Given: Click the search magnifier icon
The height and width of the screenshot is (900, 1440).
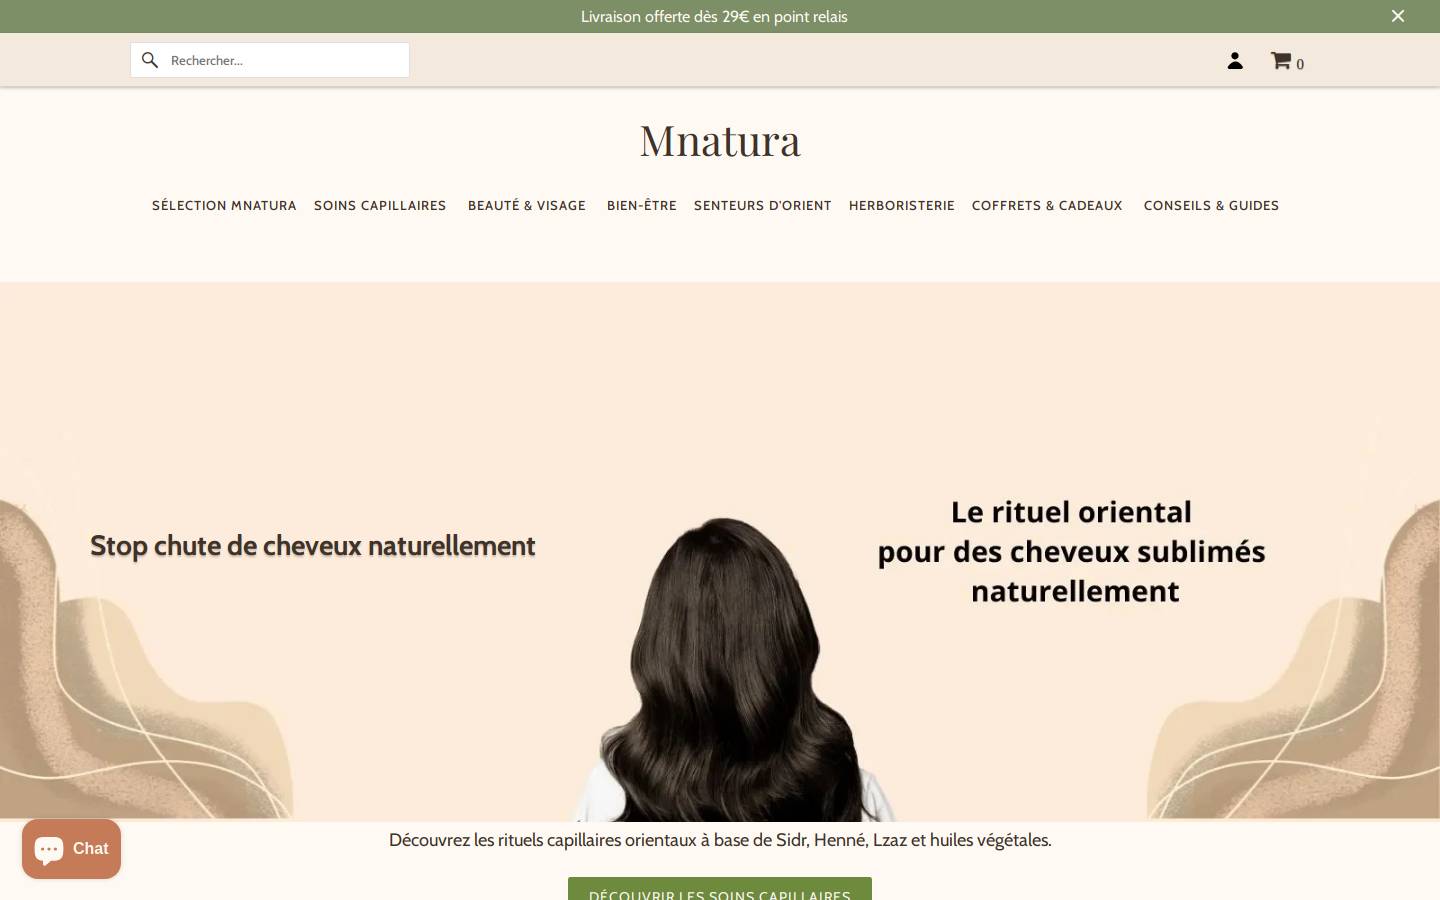Looking at the screenshot, I should click(150, 60).
